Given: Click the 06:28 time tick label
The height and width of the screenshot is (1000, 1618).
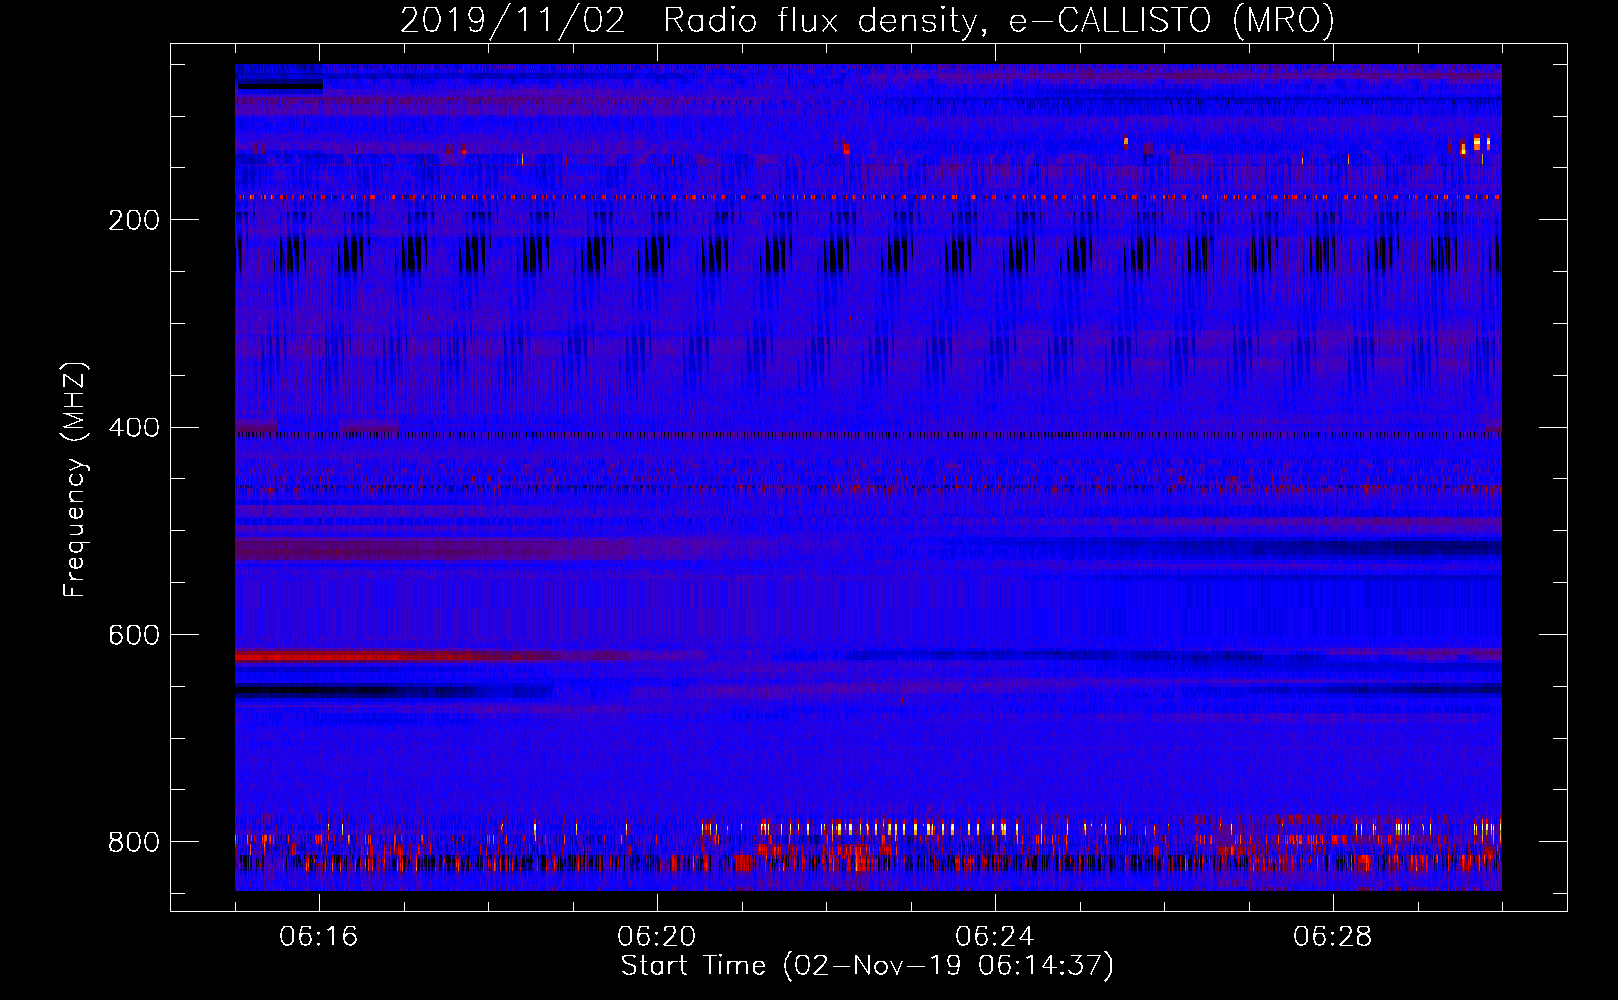Looking at the screenshot, I should pyautogui.click(x=1333, y=937).
